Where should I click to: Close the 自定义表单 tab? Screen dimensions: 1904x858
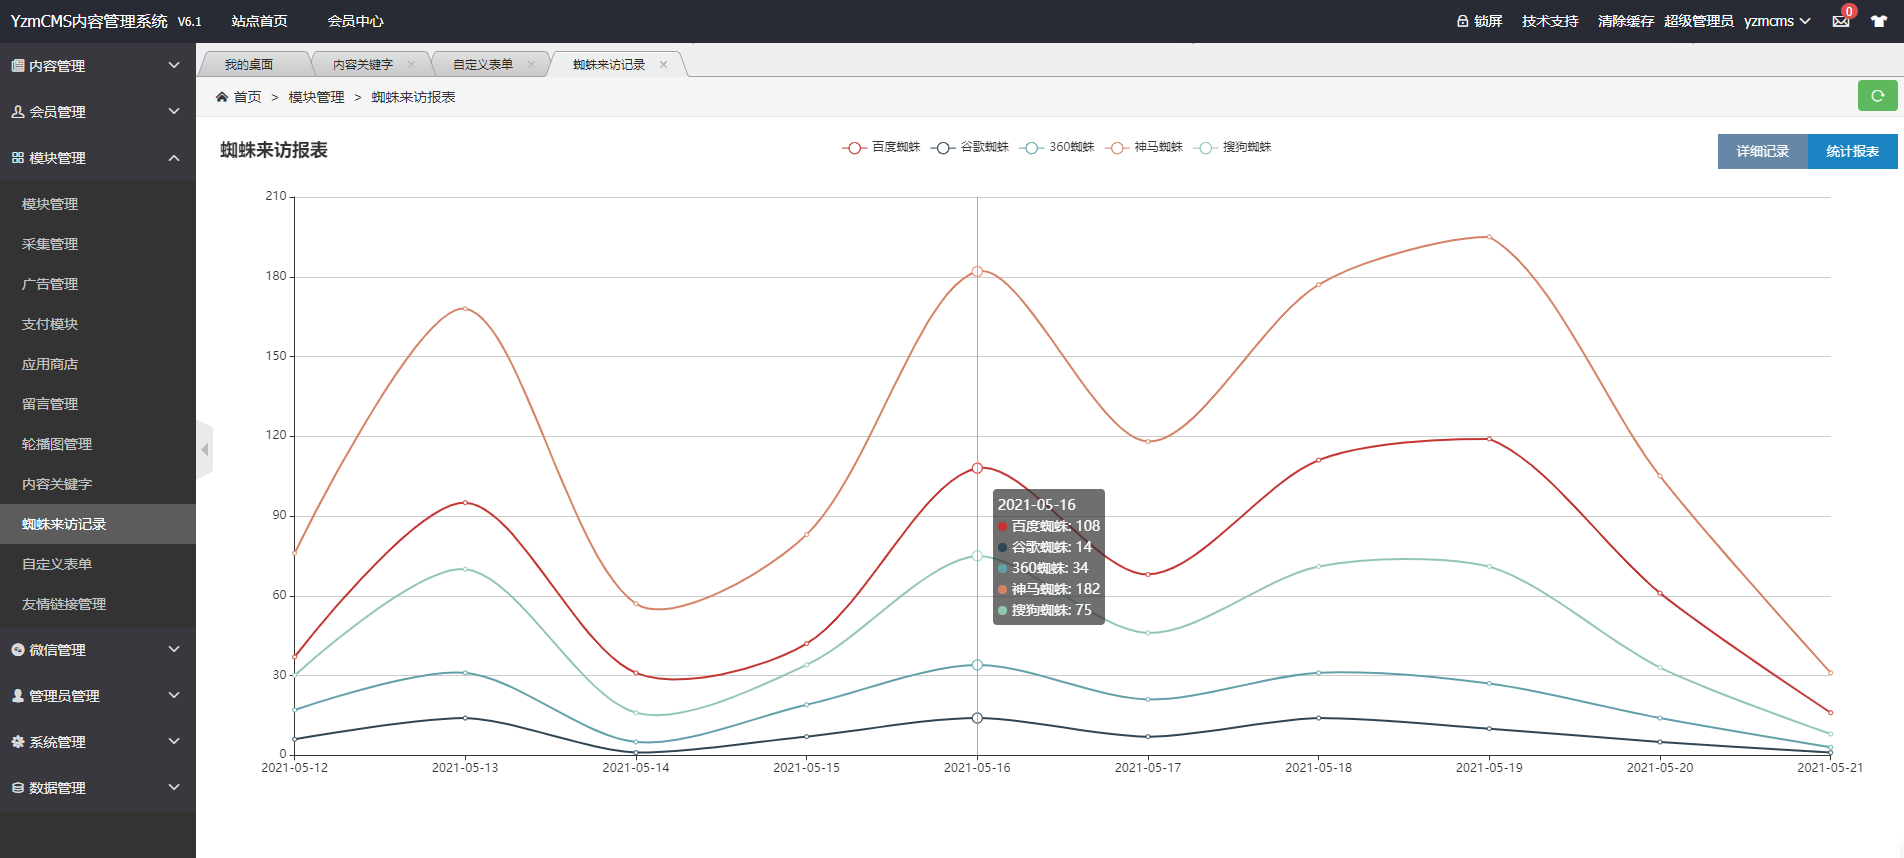pos(531,64)
